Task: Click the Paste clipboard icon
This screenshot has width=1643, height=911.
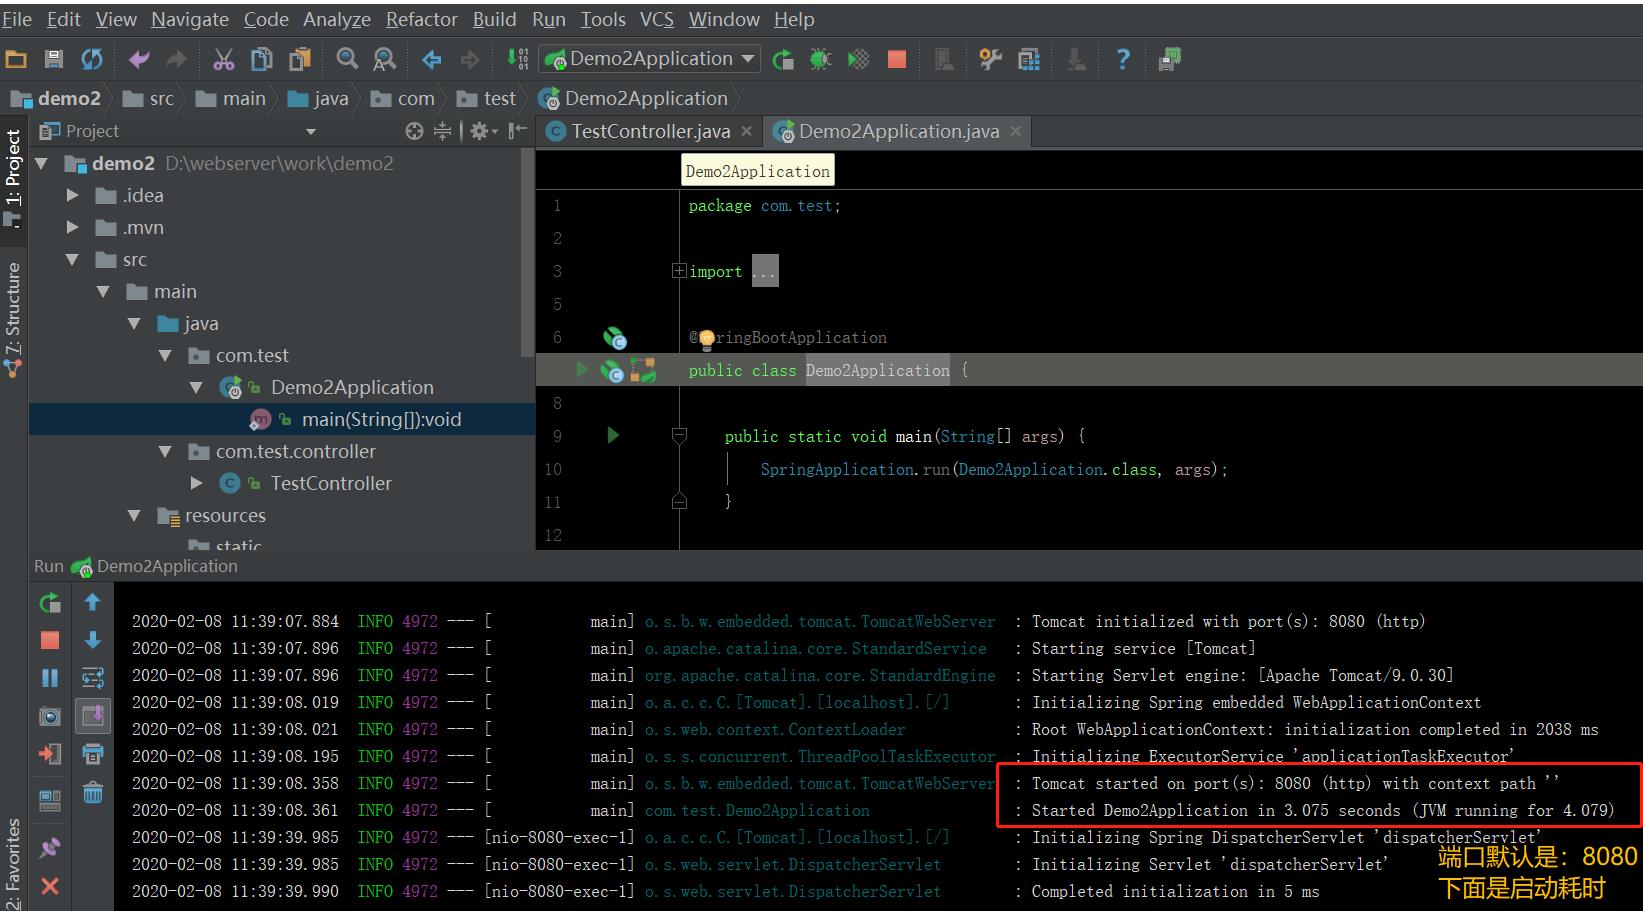Action: pos(299,59)
